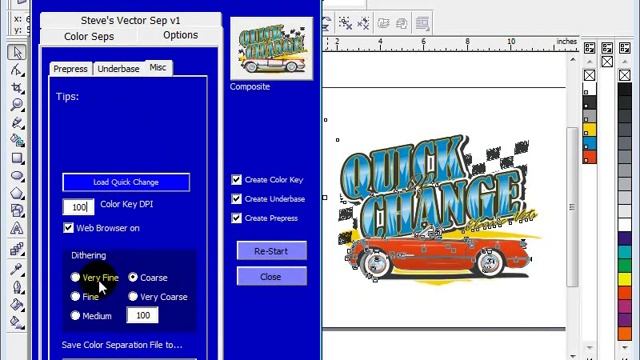The width and height of the screenshot is (640, 360).
Task: Click the grayed Break Apart icon in toolbar
Action: [402, 23]
